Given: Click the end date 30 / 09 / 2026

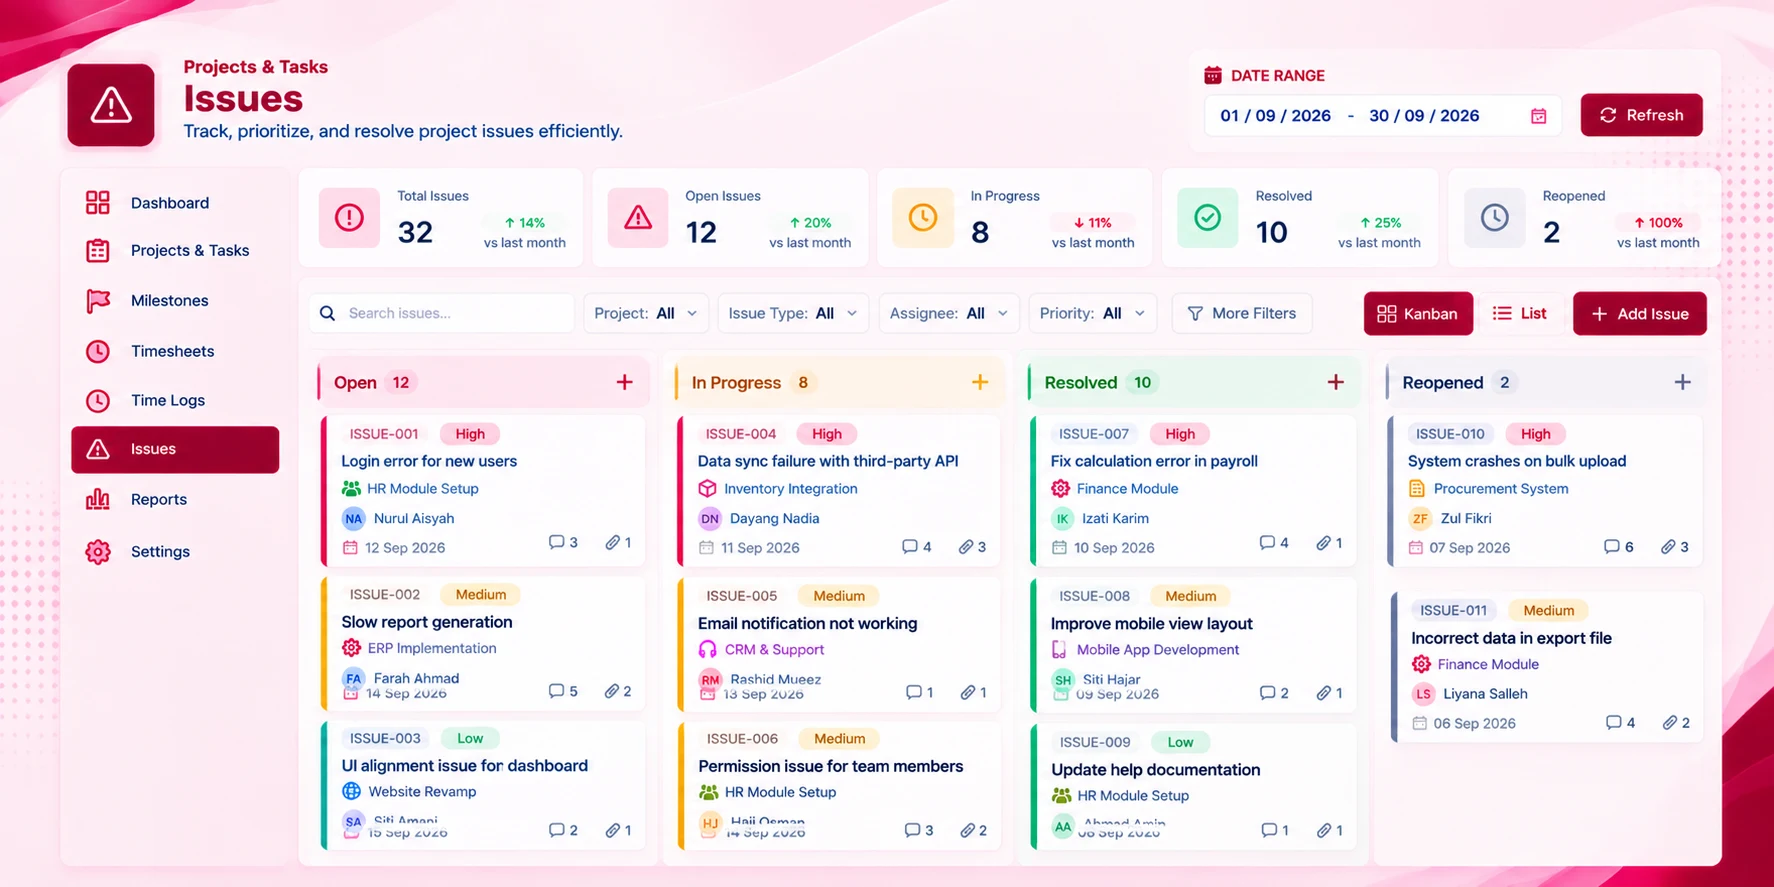Looking at the screenshot, I should click(1424, 116).
